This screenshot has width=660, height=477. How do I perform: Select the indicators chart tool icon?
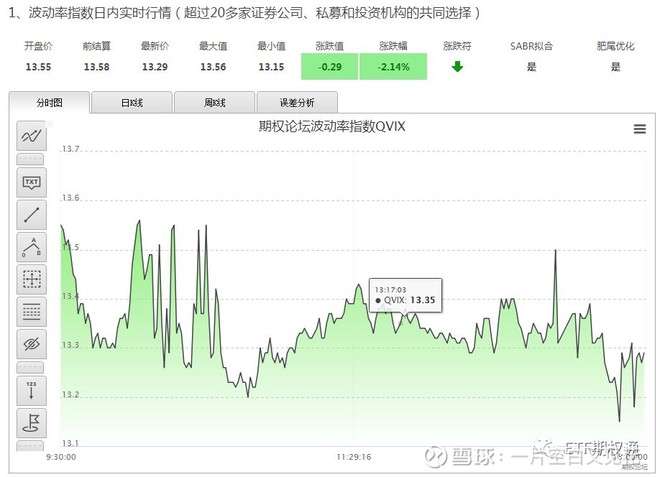point(32,136)
